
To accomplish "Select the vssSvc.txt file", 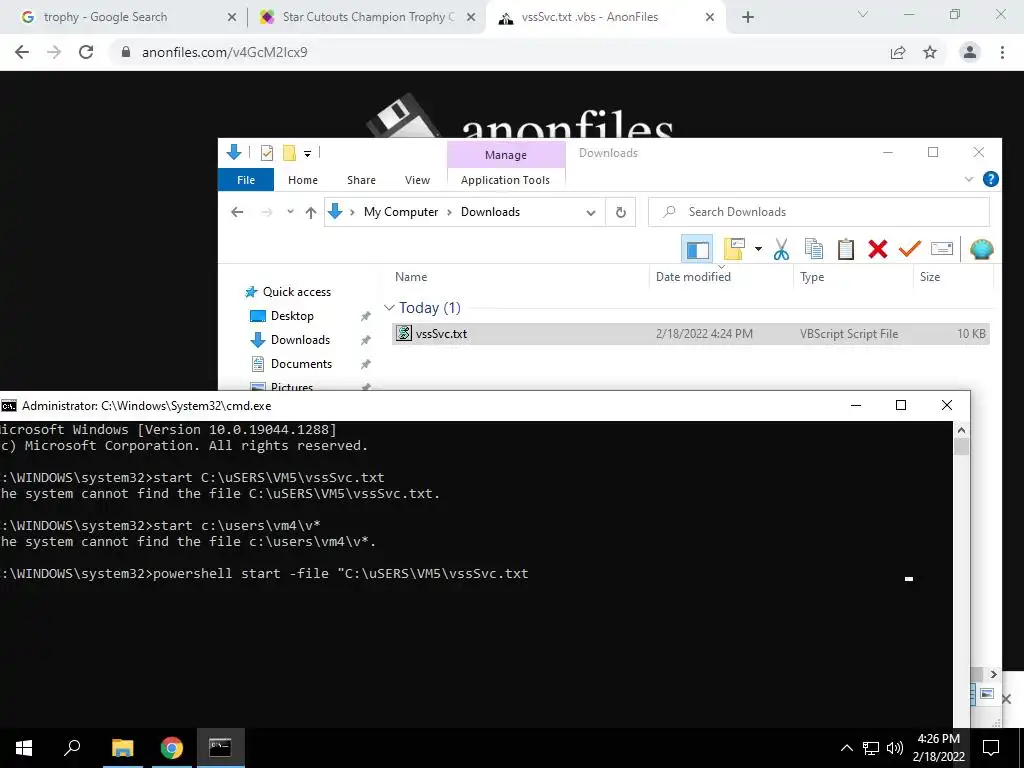I will 690,334.
